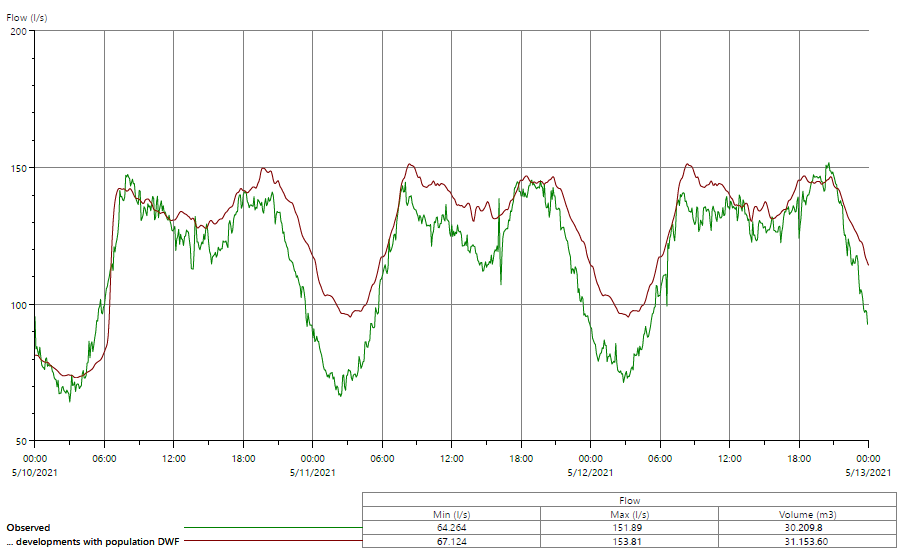Image resolution: width=900 pixels, height=553 pixels.
Task: Click the 30,209.8 volume cell
Action: point(807,527)
